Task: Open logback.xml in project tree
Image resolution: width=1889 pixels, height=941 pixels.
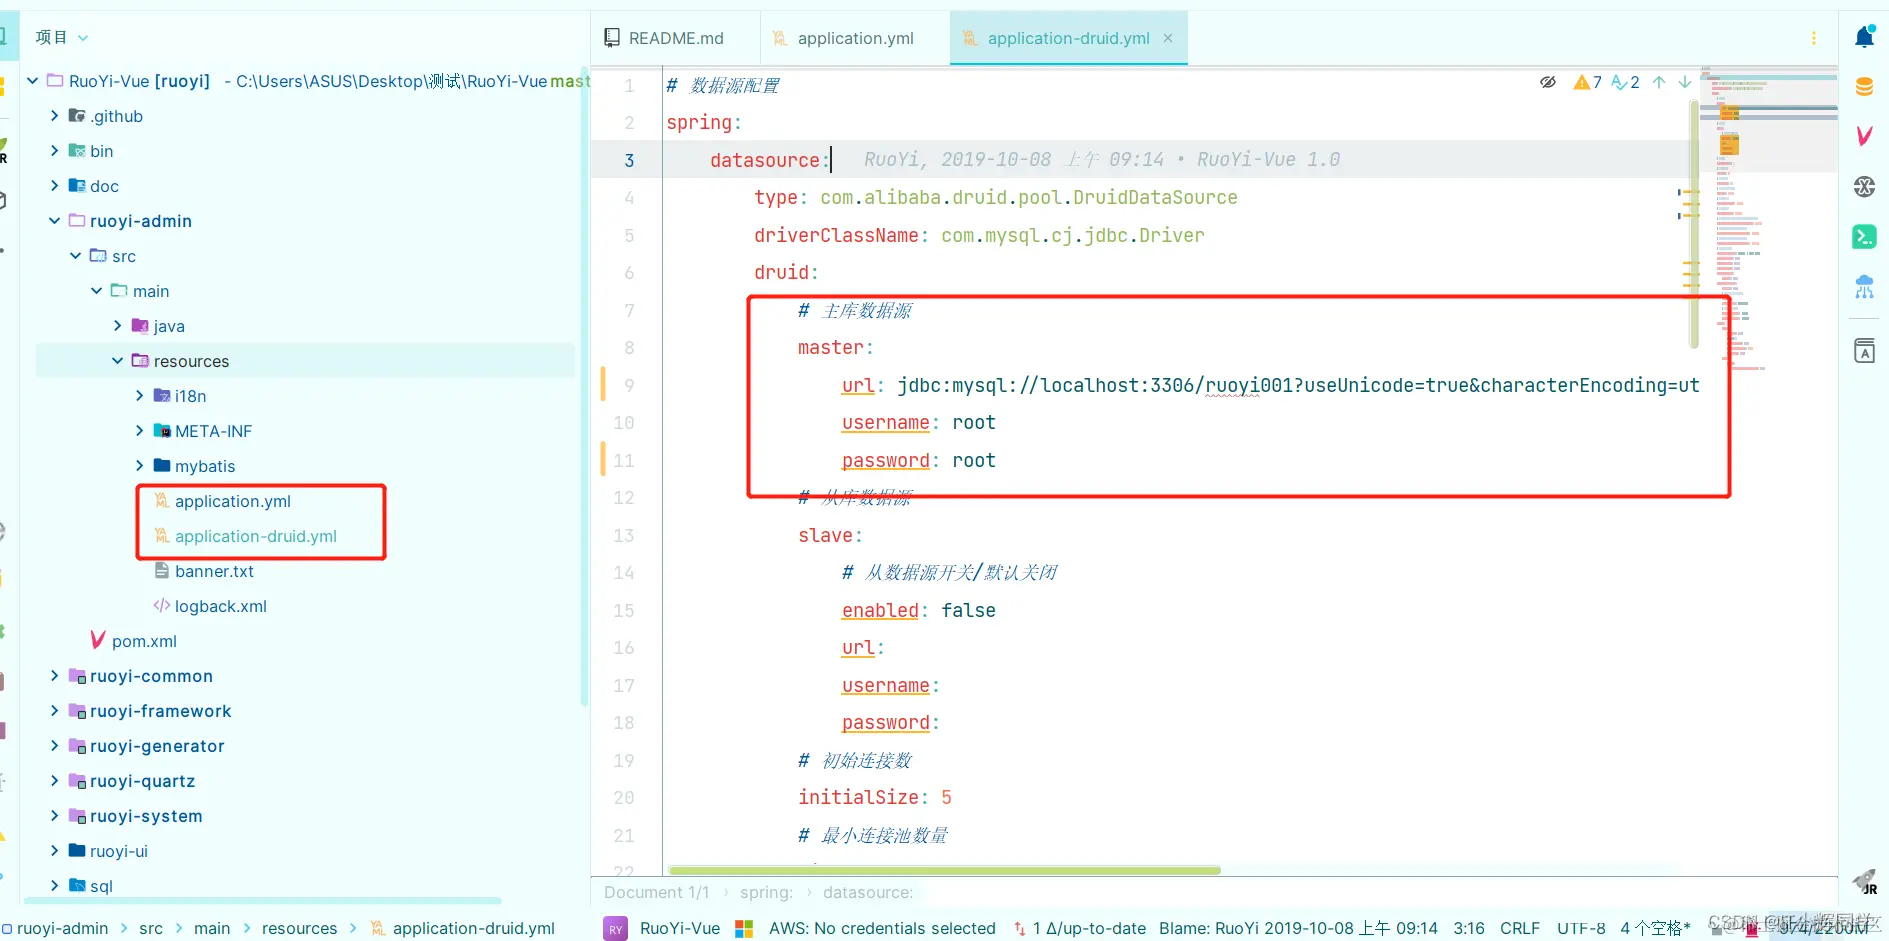Action: 221,606
